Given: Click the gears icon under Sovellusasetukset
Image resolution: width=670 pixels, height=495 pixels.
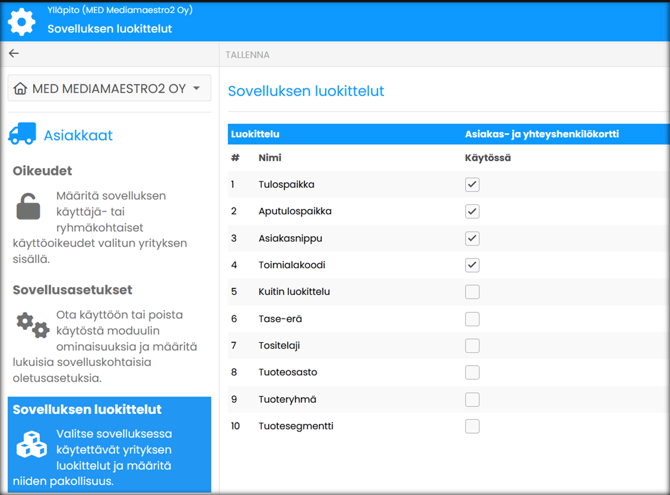Looking at the screenshot, I should (x=32, y=325).
